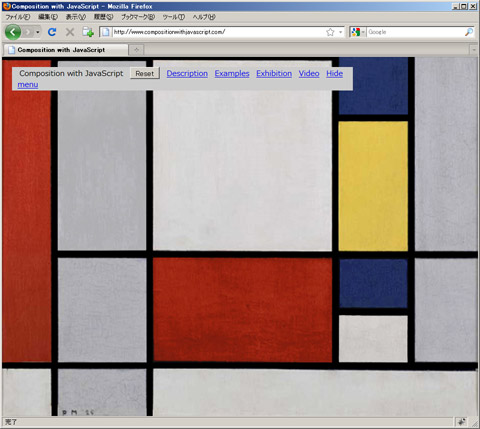The width and height of the screenshot is (480, 429).
Task: Click the greyed-out Forward navigation arrow
Action: tap(28, 32)
